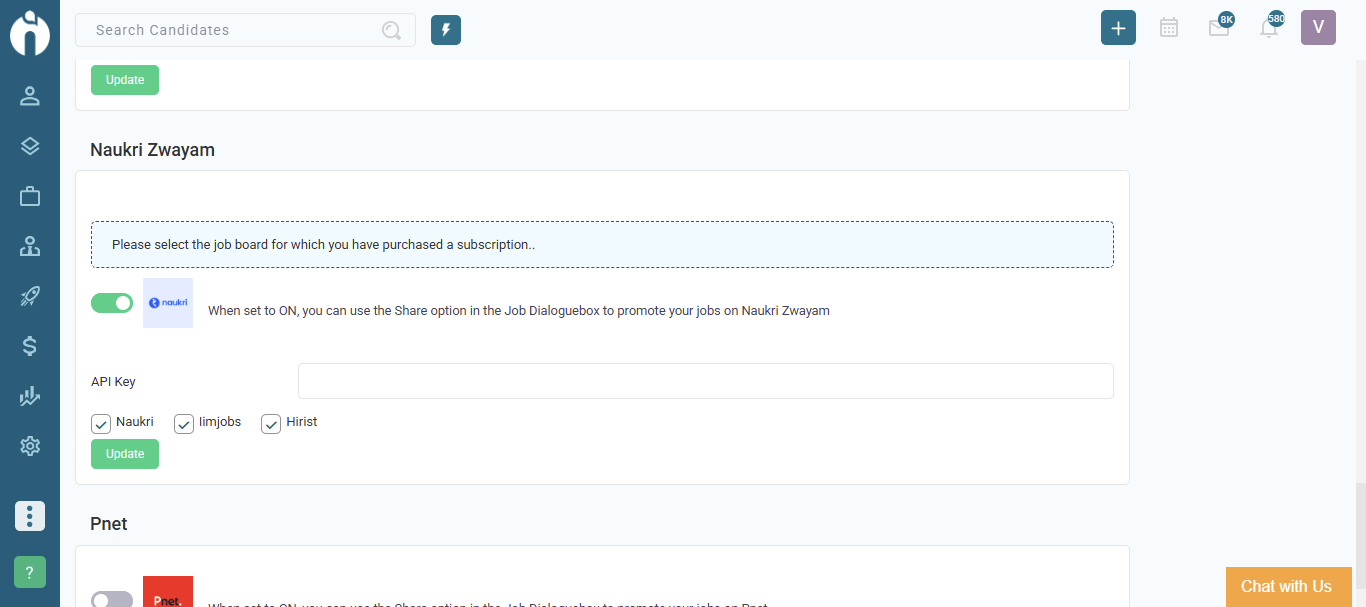The image size is (1366, 607).
Task: Click the lightning bolt quick action icon
Action: (x=446, y=30)
